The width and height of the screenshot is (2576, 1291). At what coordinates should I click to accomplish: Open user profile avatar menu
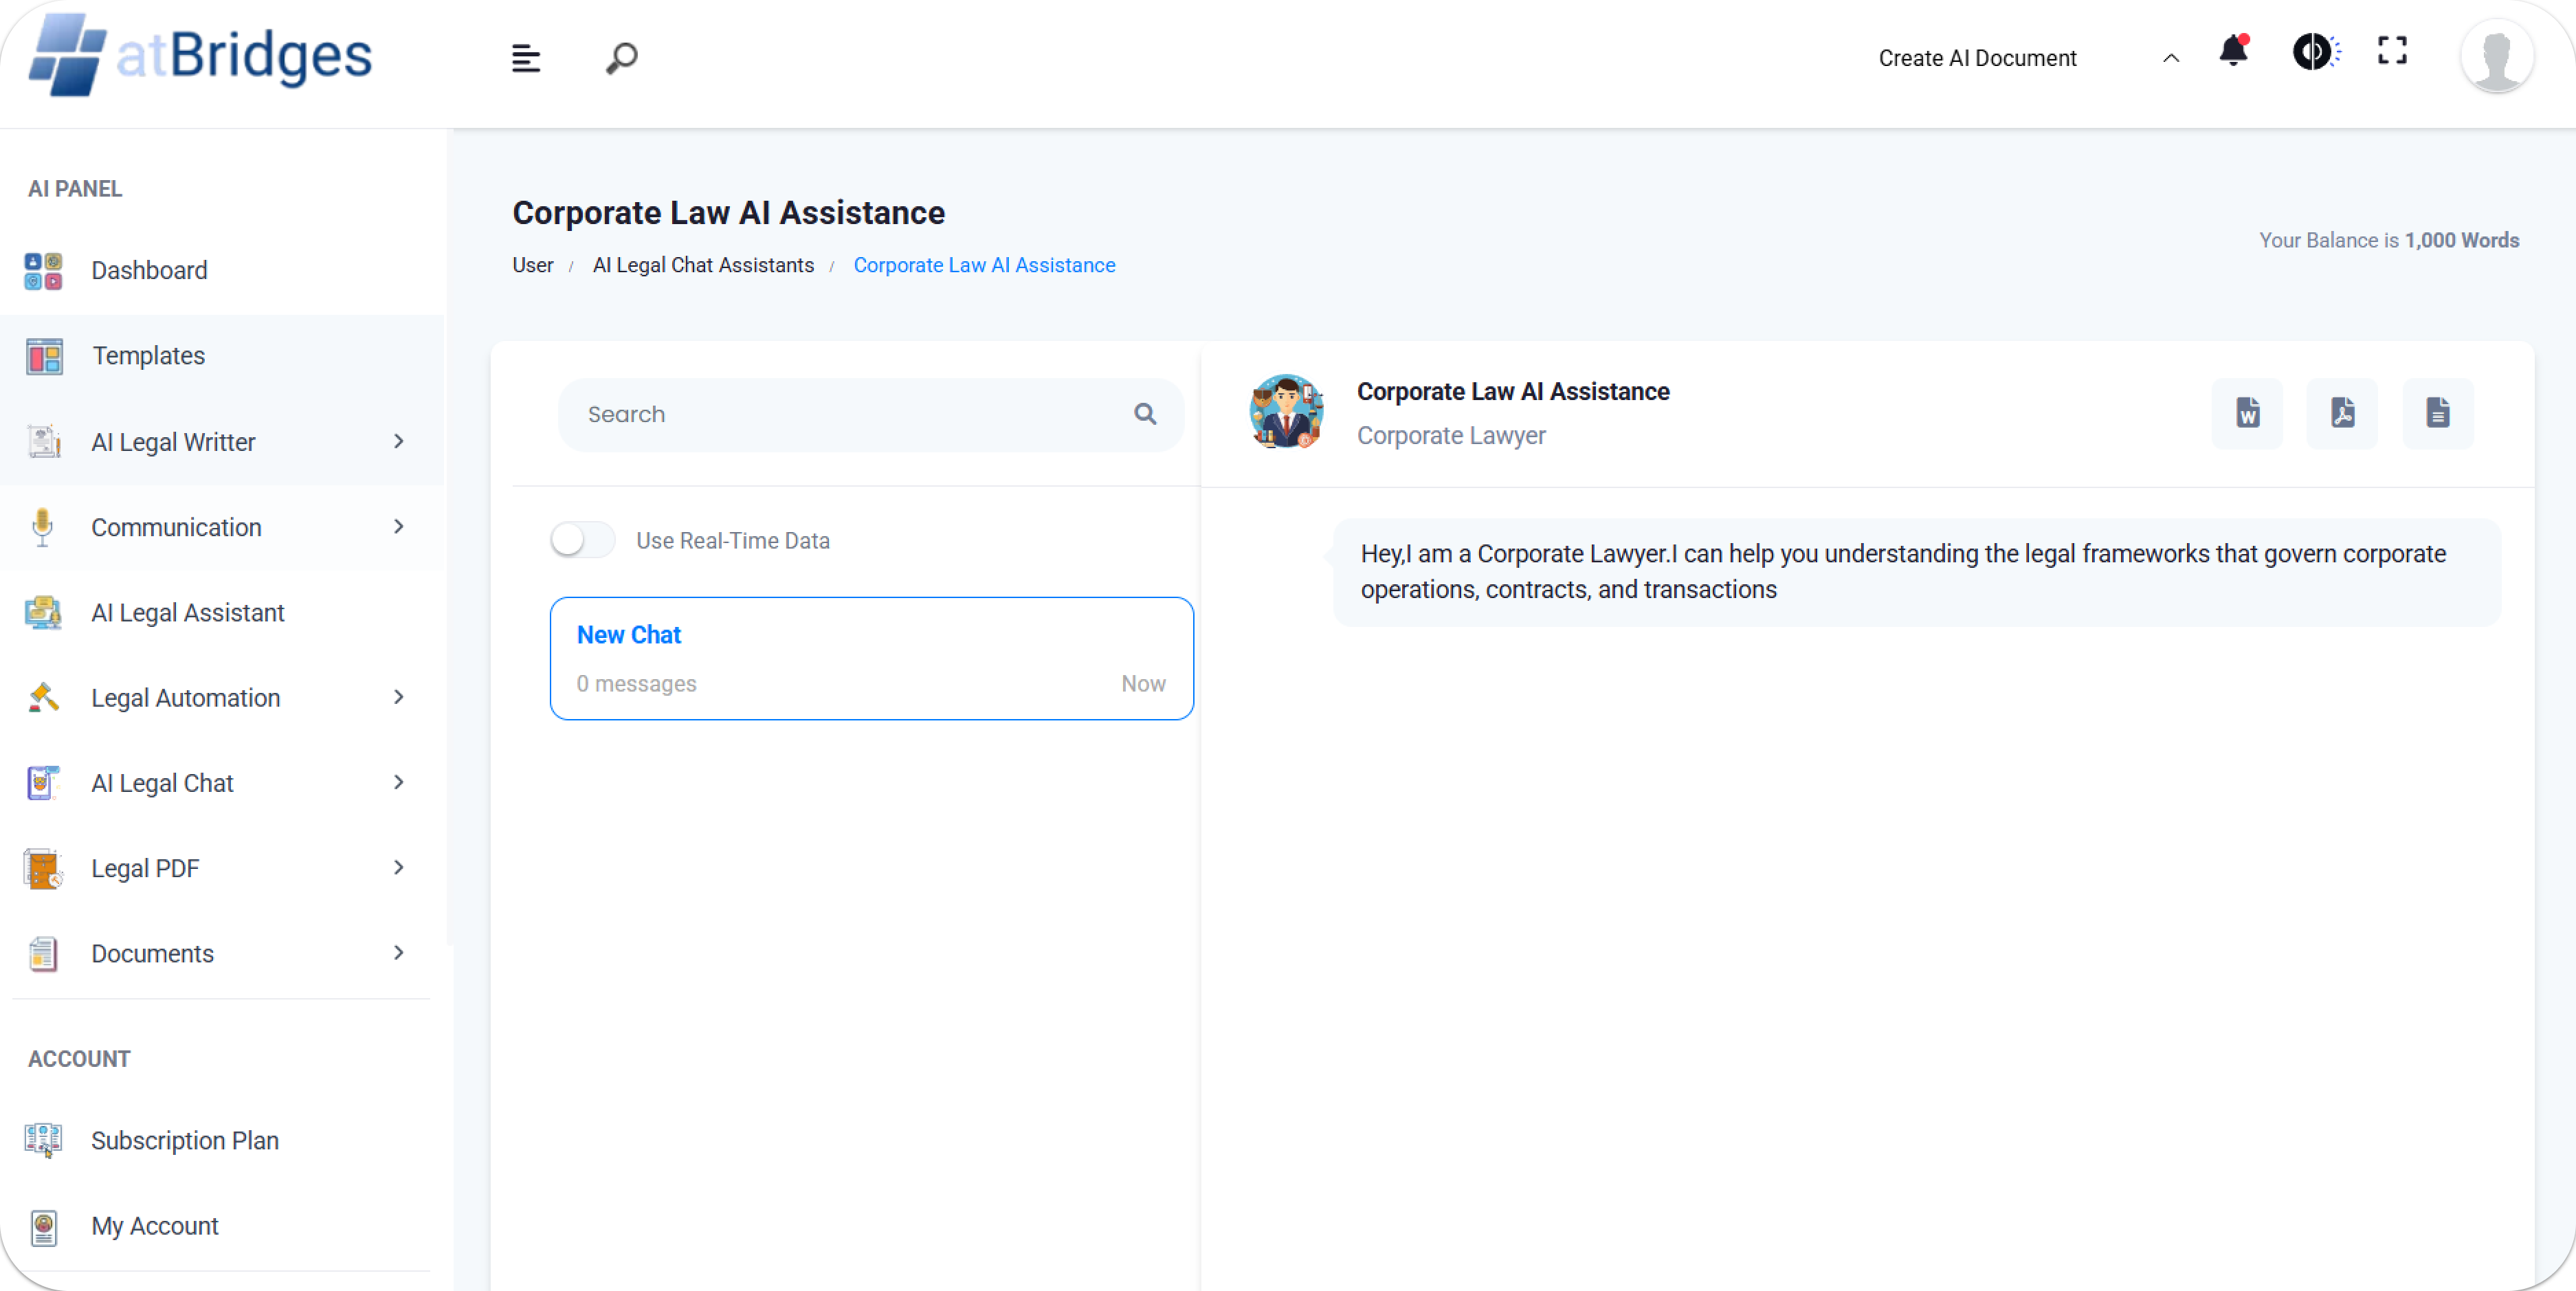(2496, 56)
